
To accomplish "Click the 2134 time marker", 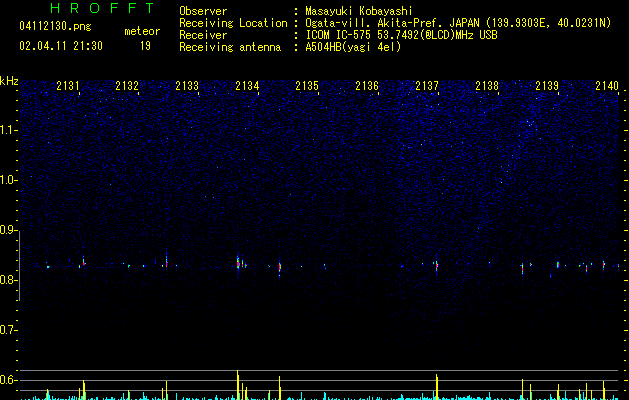I will pos(247,85).
